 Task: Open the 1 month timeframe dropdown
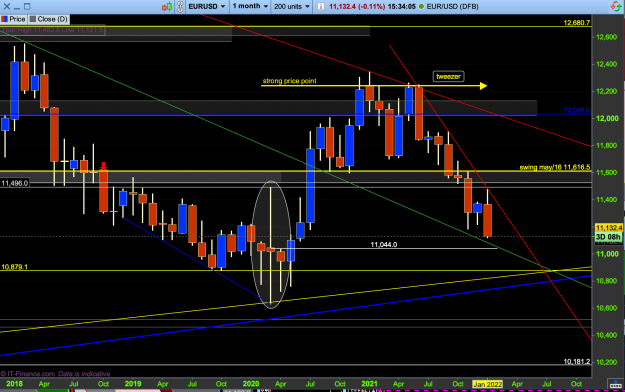[x=250, y=6]
